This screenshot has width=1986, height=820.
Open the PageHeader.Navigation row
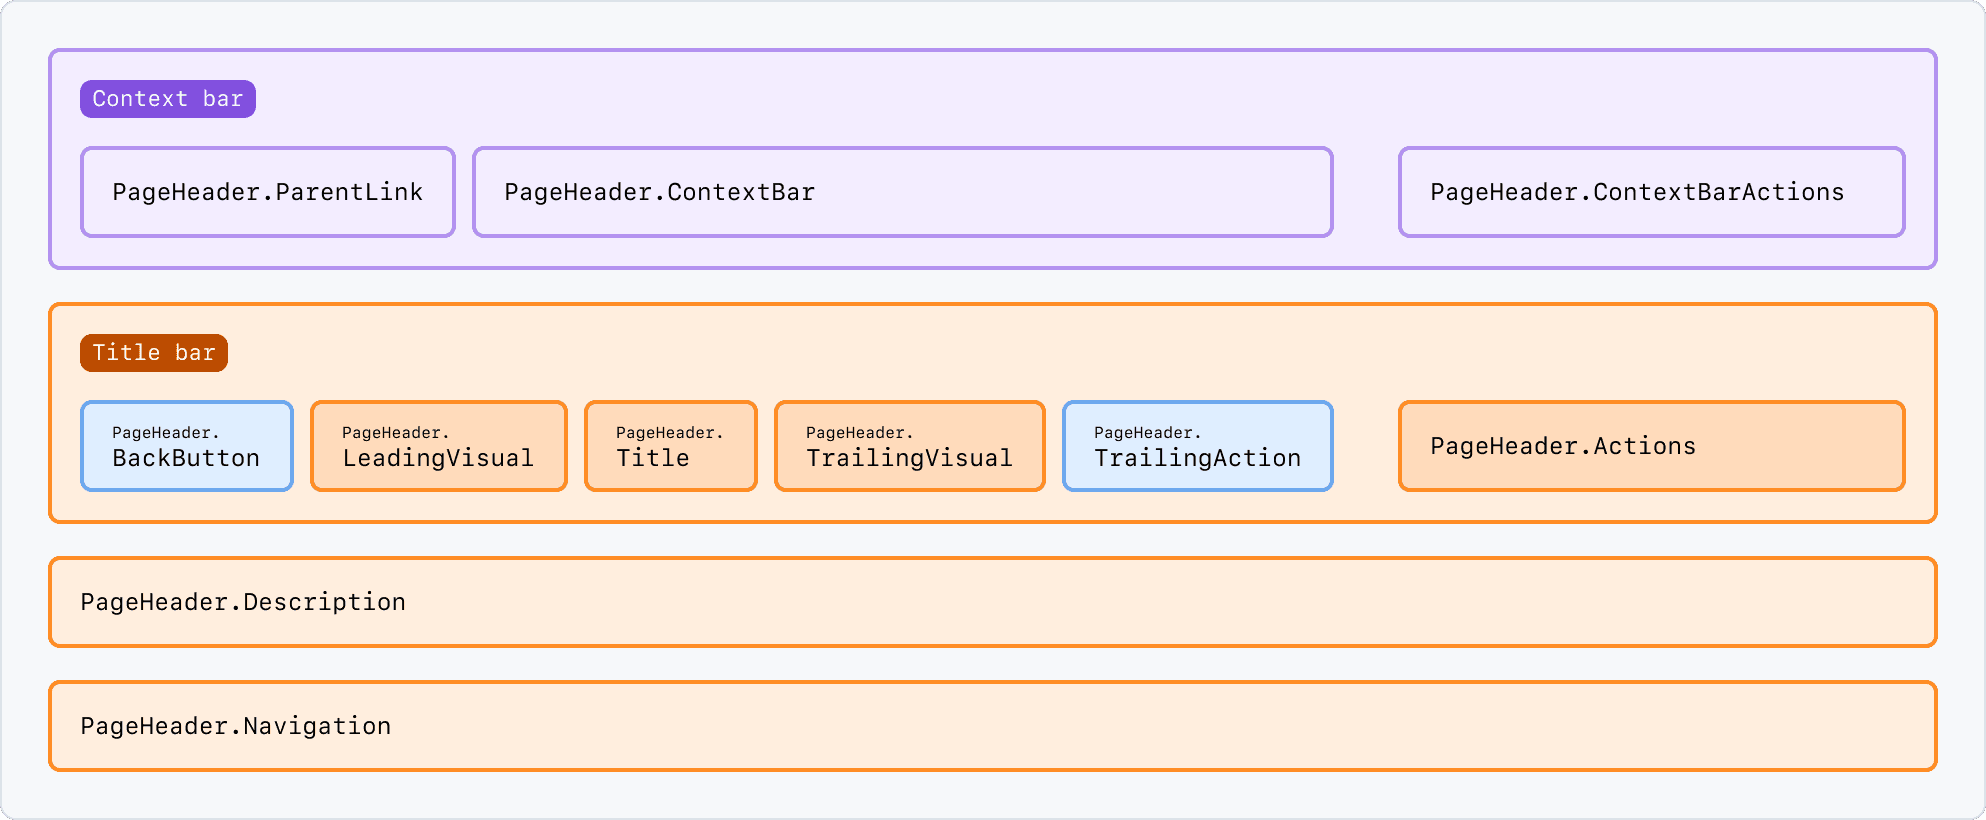coord(992,726)
